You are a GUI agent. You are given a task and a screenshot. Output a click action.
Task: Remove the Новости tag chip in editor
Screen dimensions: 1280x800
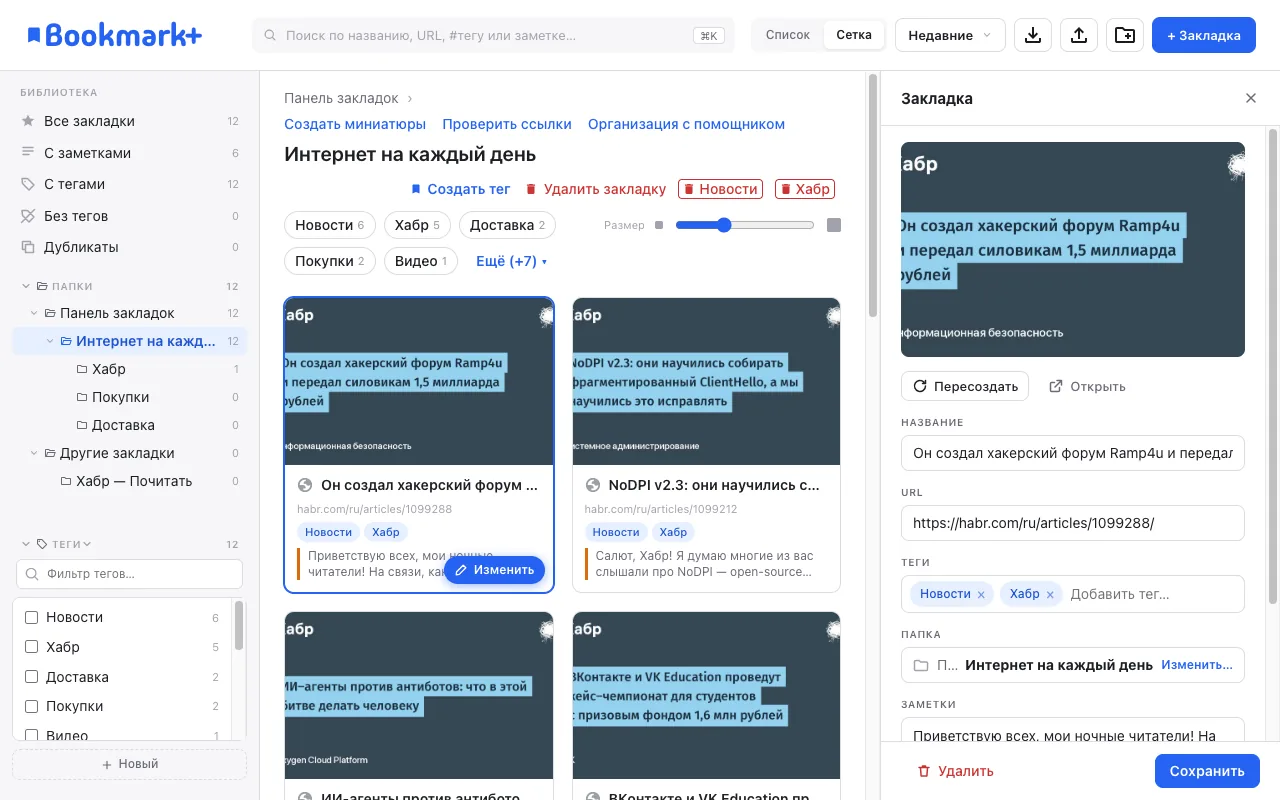[981, 595]
